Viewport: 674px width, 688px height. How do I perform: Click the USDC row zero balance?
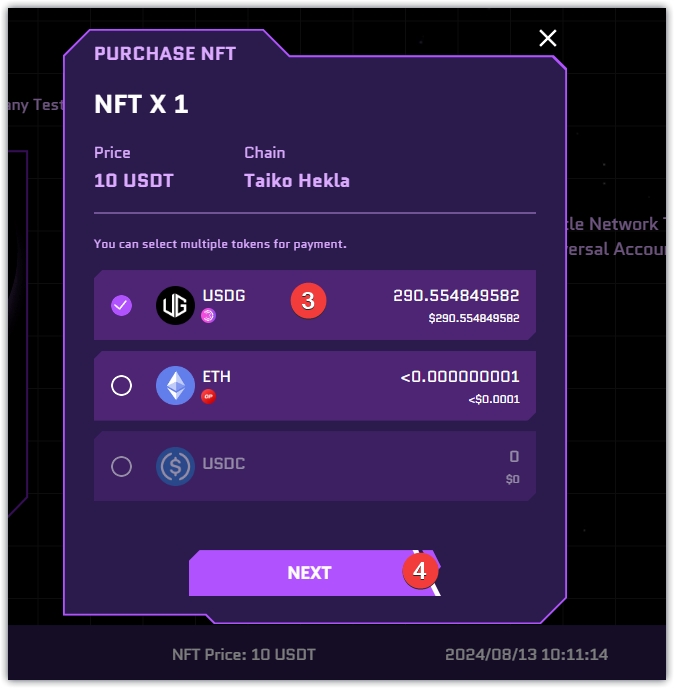[513, 457]
